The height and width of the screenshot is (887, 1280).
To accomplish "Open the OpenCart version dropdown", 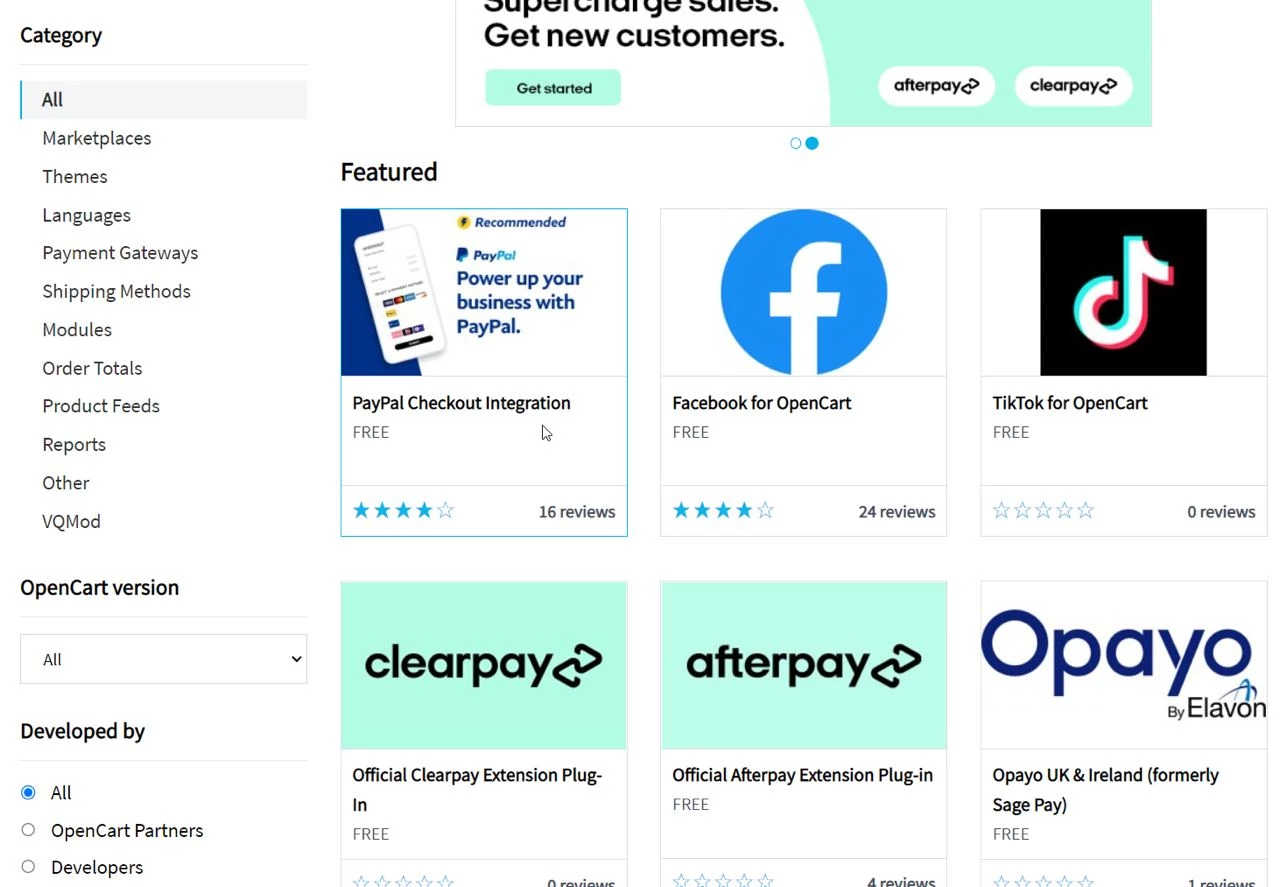I will pyautogui.click(x=163, y=659).
